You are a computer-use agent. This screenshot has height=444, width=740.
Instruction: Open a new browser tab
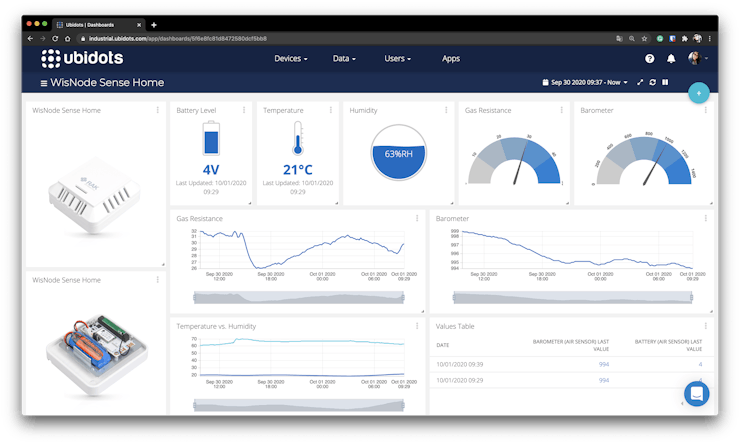coord(154,25)
